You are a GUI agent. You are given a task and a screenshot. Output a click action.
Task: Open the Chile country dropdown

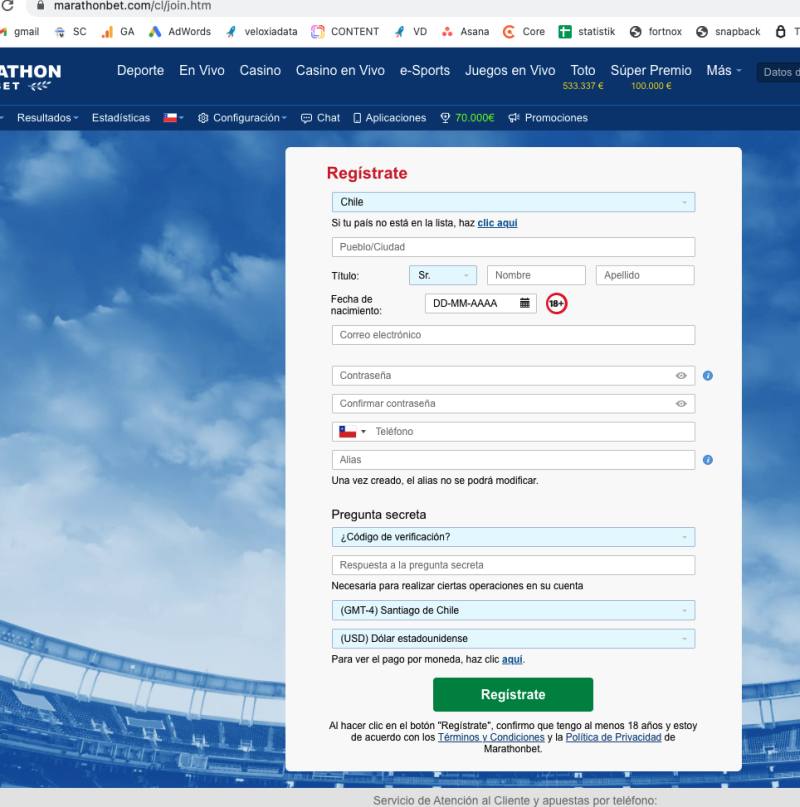pos(513,202)
